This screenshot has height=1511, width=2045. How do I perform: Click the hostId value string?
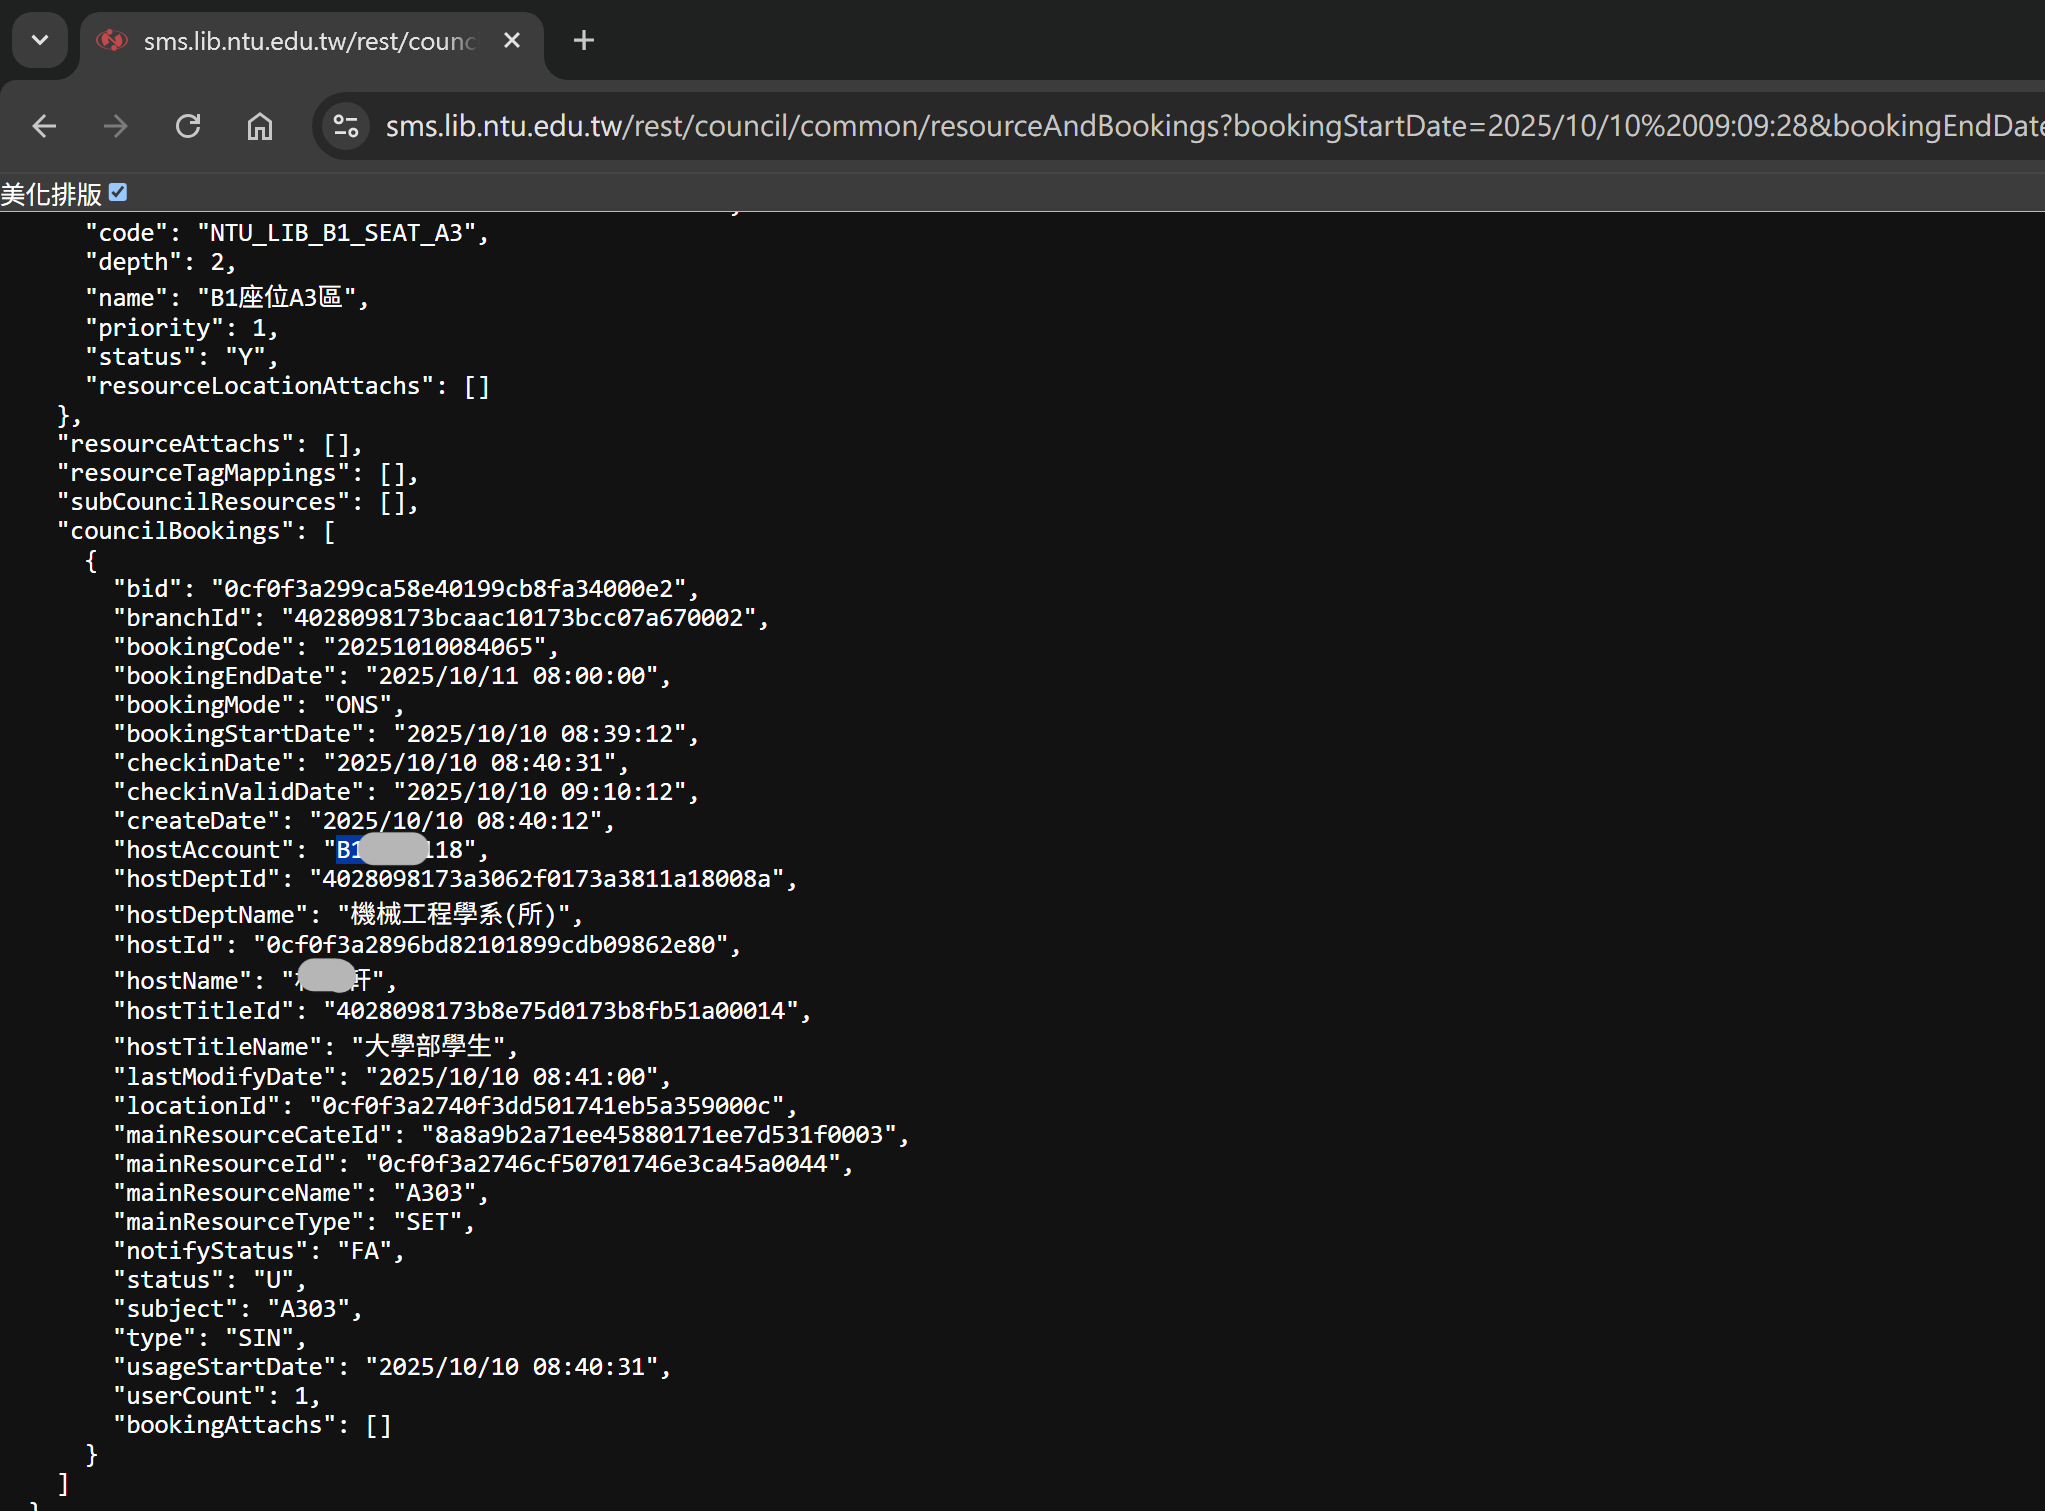490,945
